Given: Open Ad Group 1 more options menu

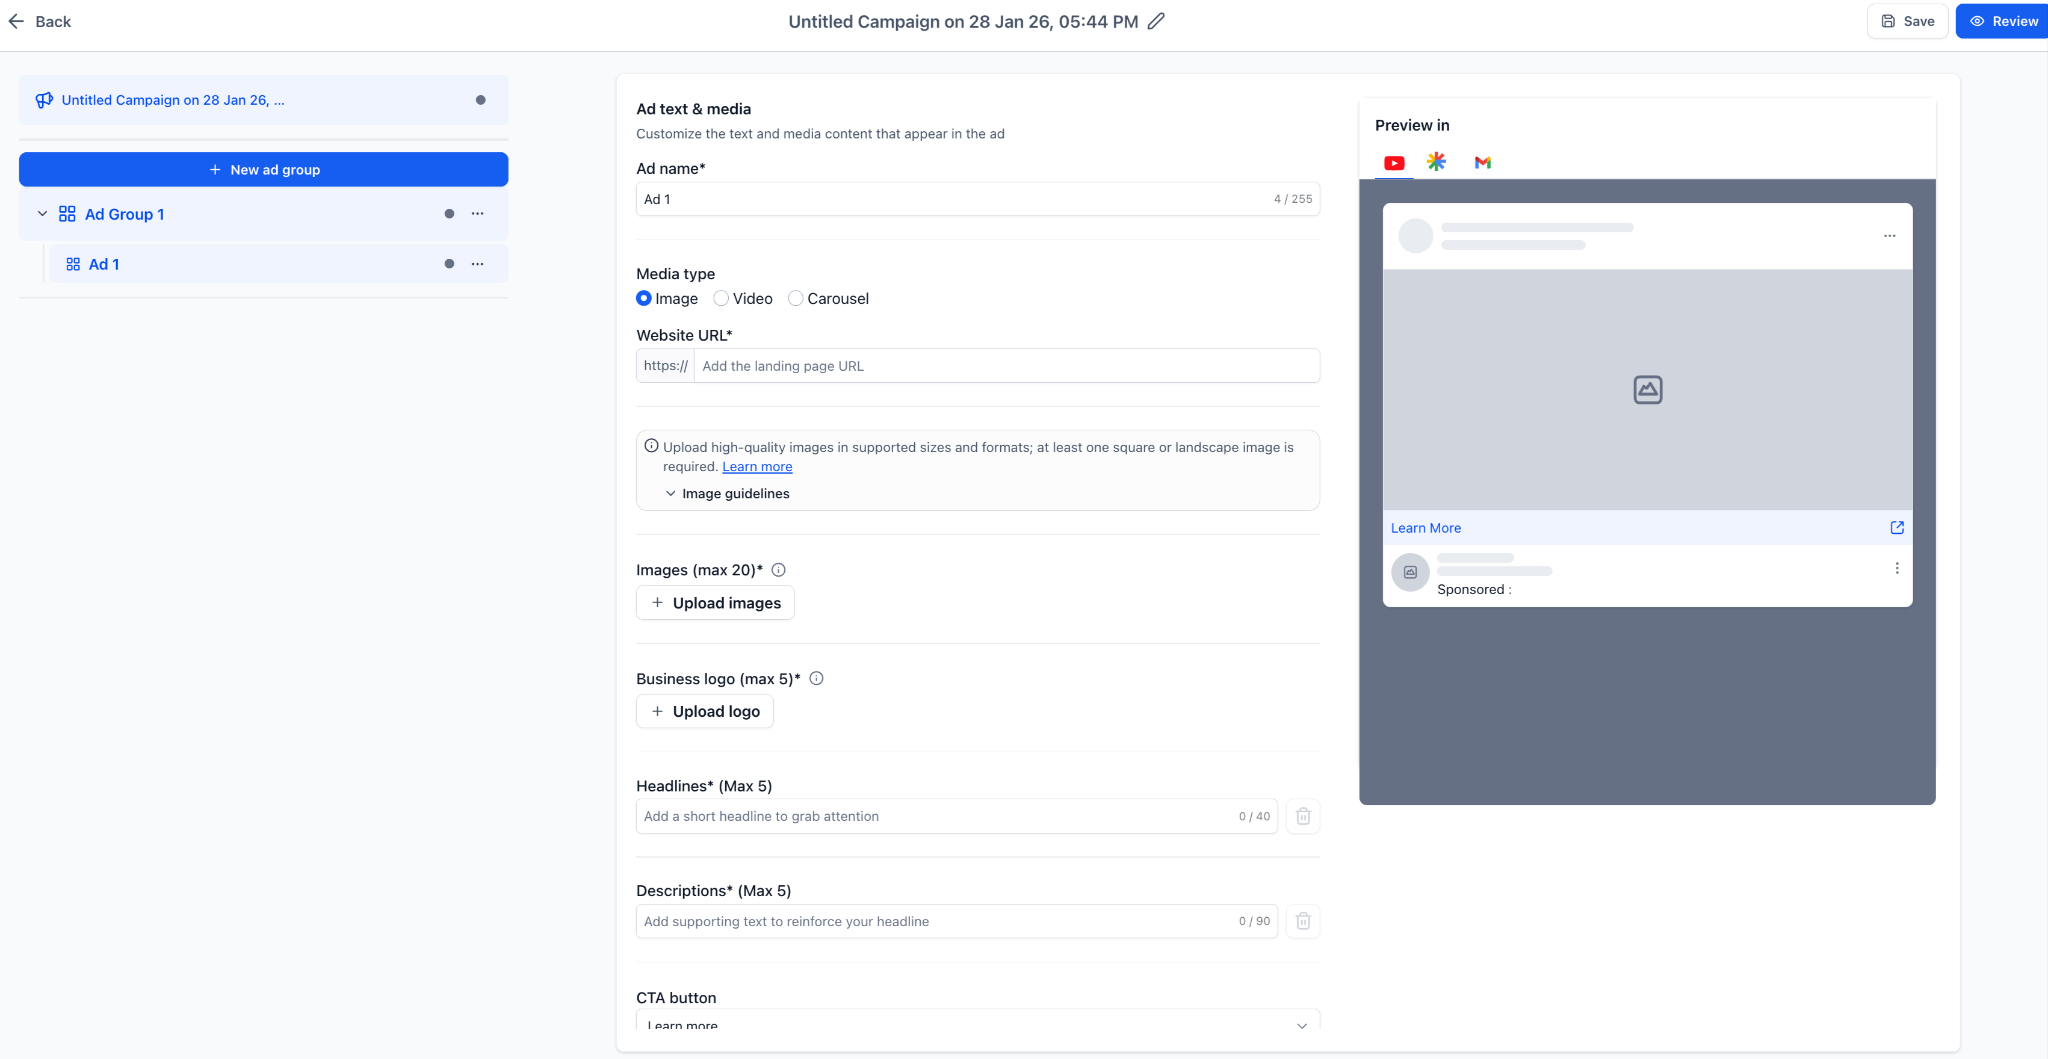Looking at the screenshot, I should (x=478, y=214).
